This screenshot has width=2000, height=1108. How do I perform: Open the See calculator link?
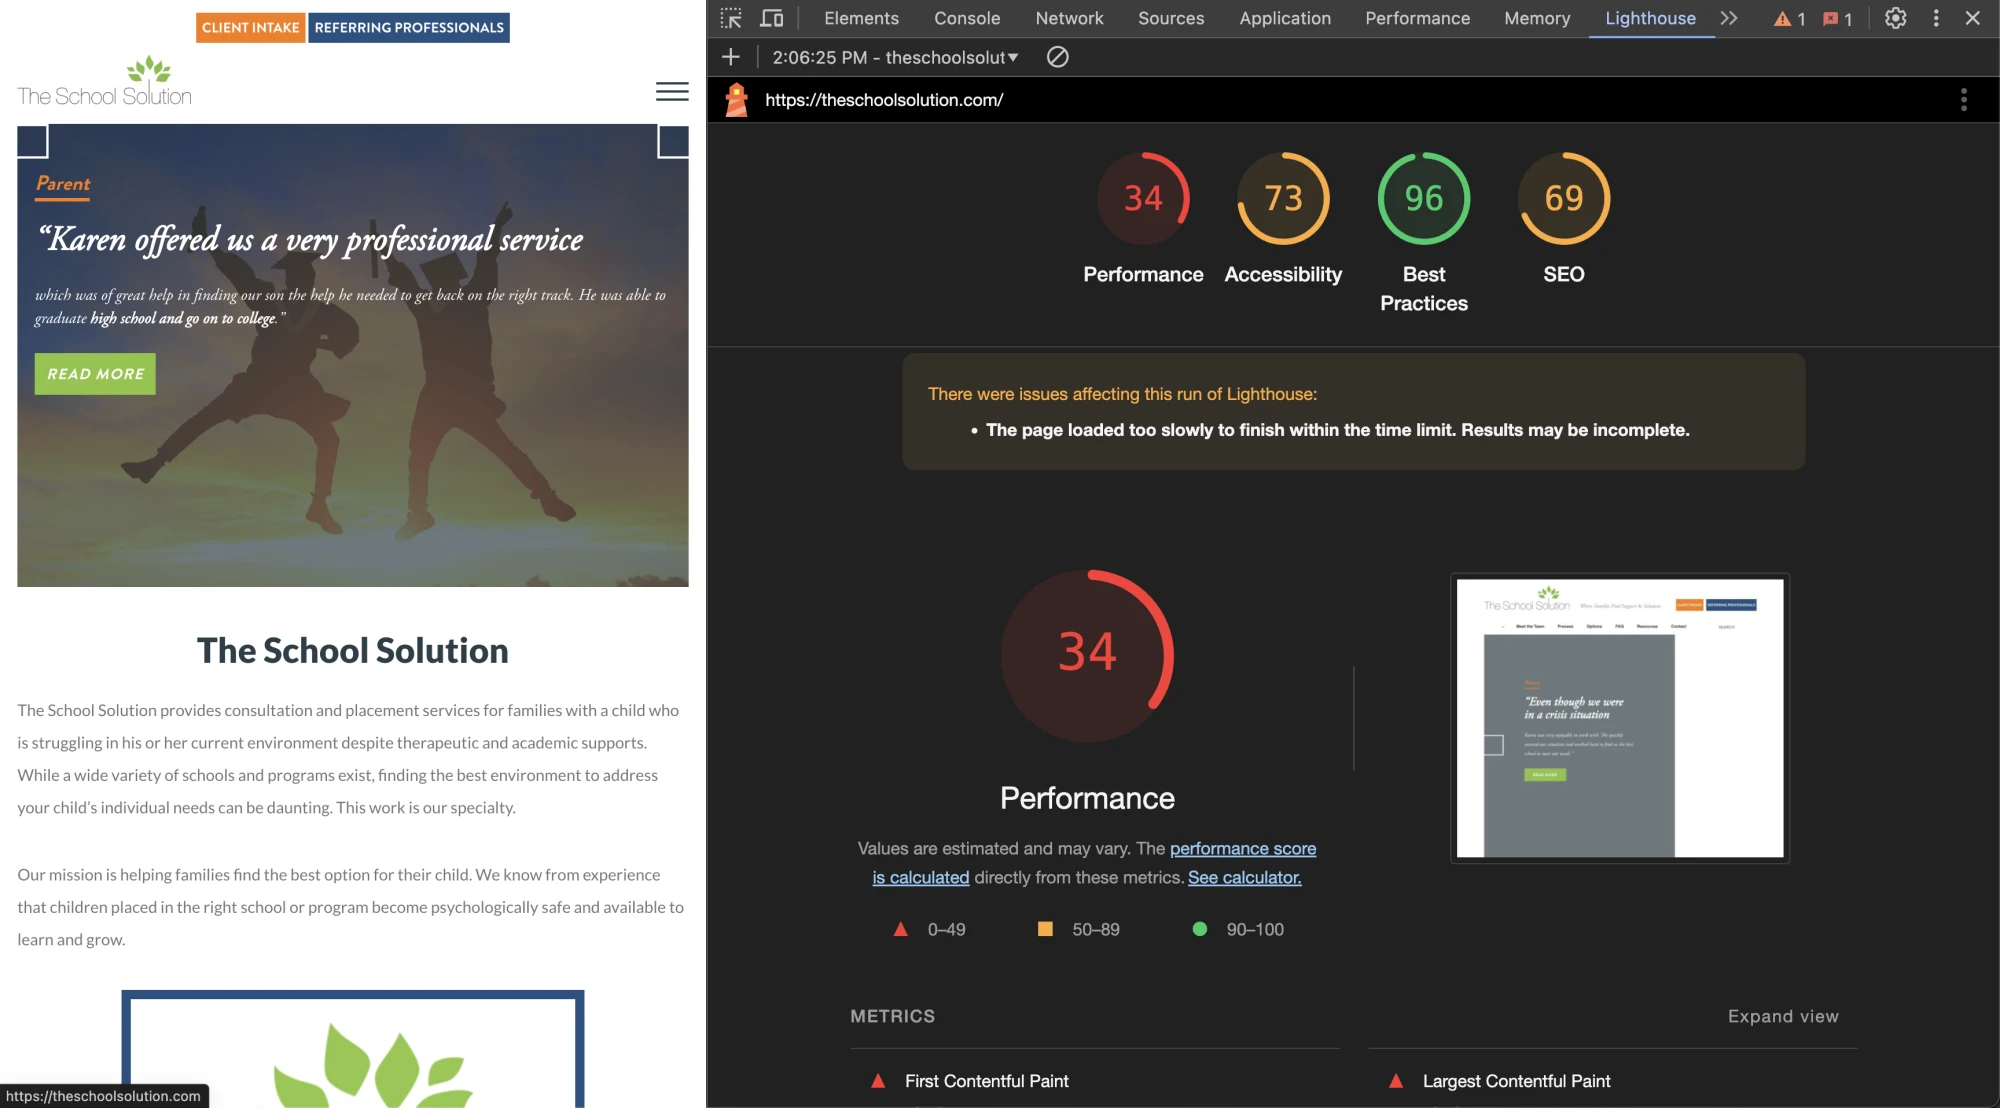pos(1244,877)
